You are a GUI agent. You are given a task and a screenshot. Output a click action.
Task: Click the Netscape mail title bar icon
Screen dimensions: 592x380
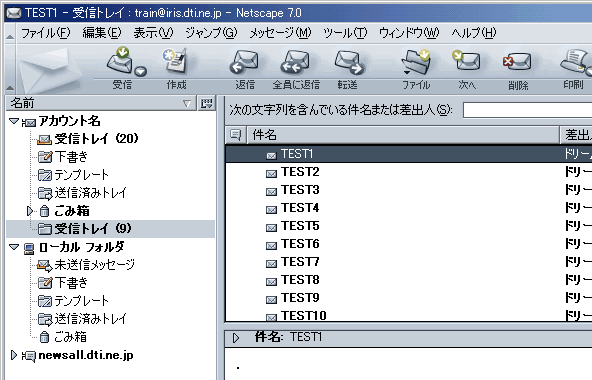coord(14,13)
